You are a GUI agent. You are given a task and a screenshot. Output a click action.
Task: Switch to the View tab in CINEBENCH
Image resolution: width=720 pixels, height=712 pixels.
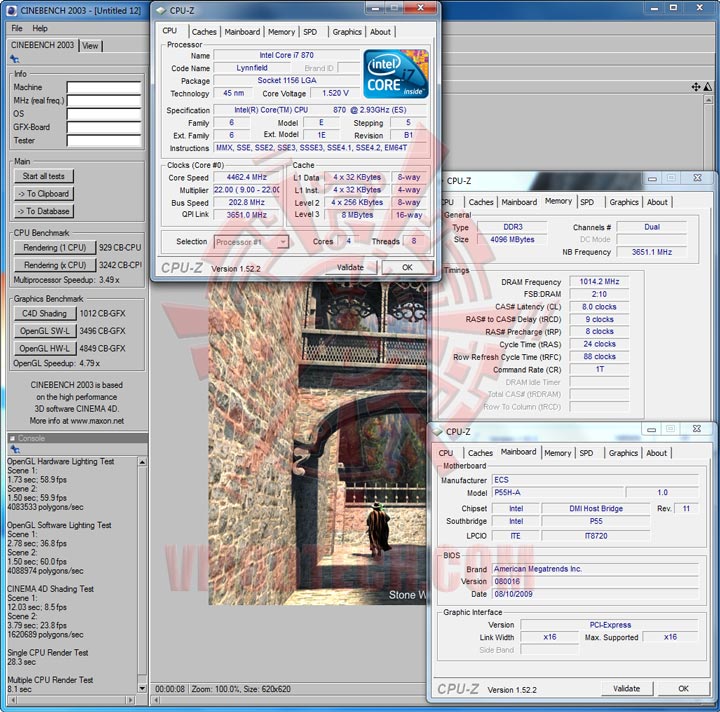coord(90,45)
